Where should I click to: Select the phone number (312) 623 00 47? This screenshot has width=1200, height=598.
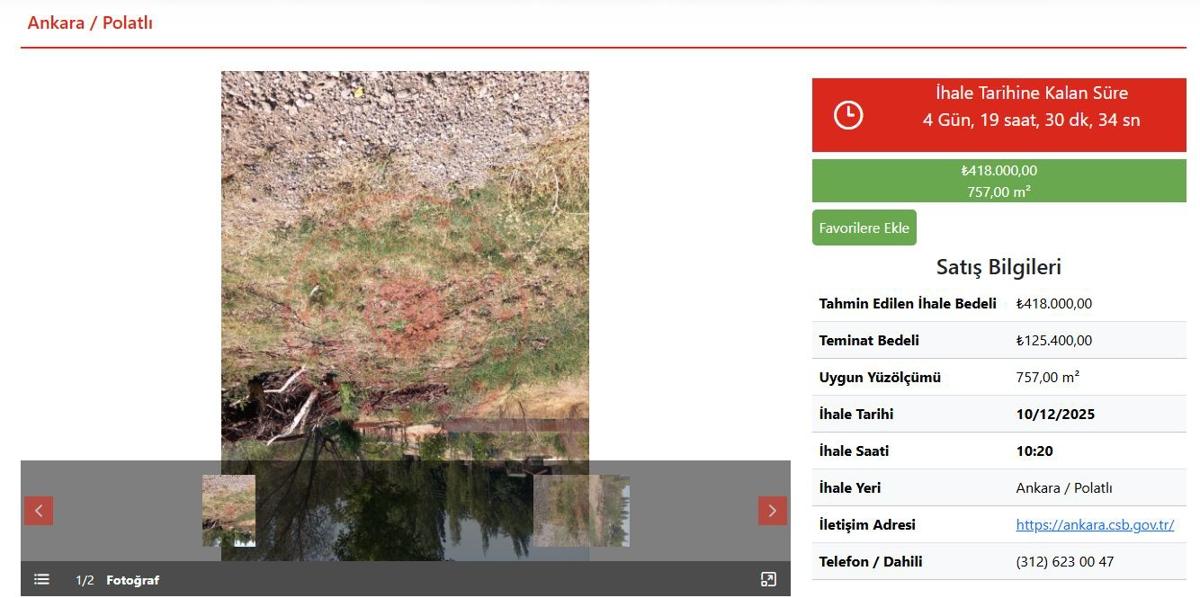pyautogui.click(x=1065, y=562)
